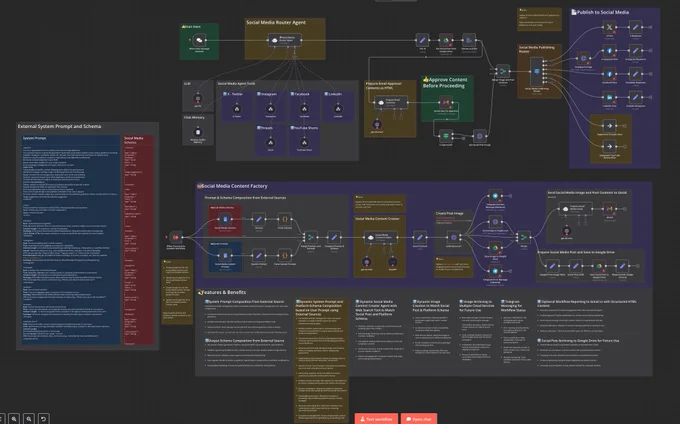Select the Gmail node in Send to Gmail box
Image resolution: width=680 pixels, height=424 pixels.
click(609, 209)
